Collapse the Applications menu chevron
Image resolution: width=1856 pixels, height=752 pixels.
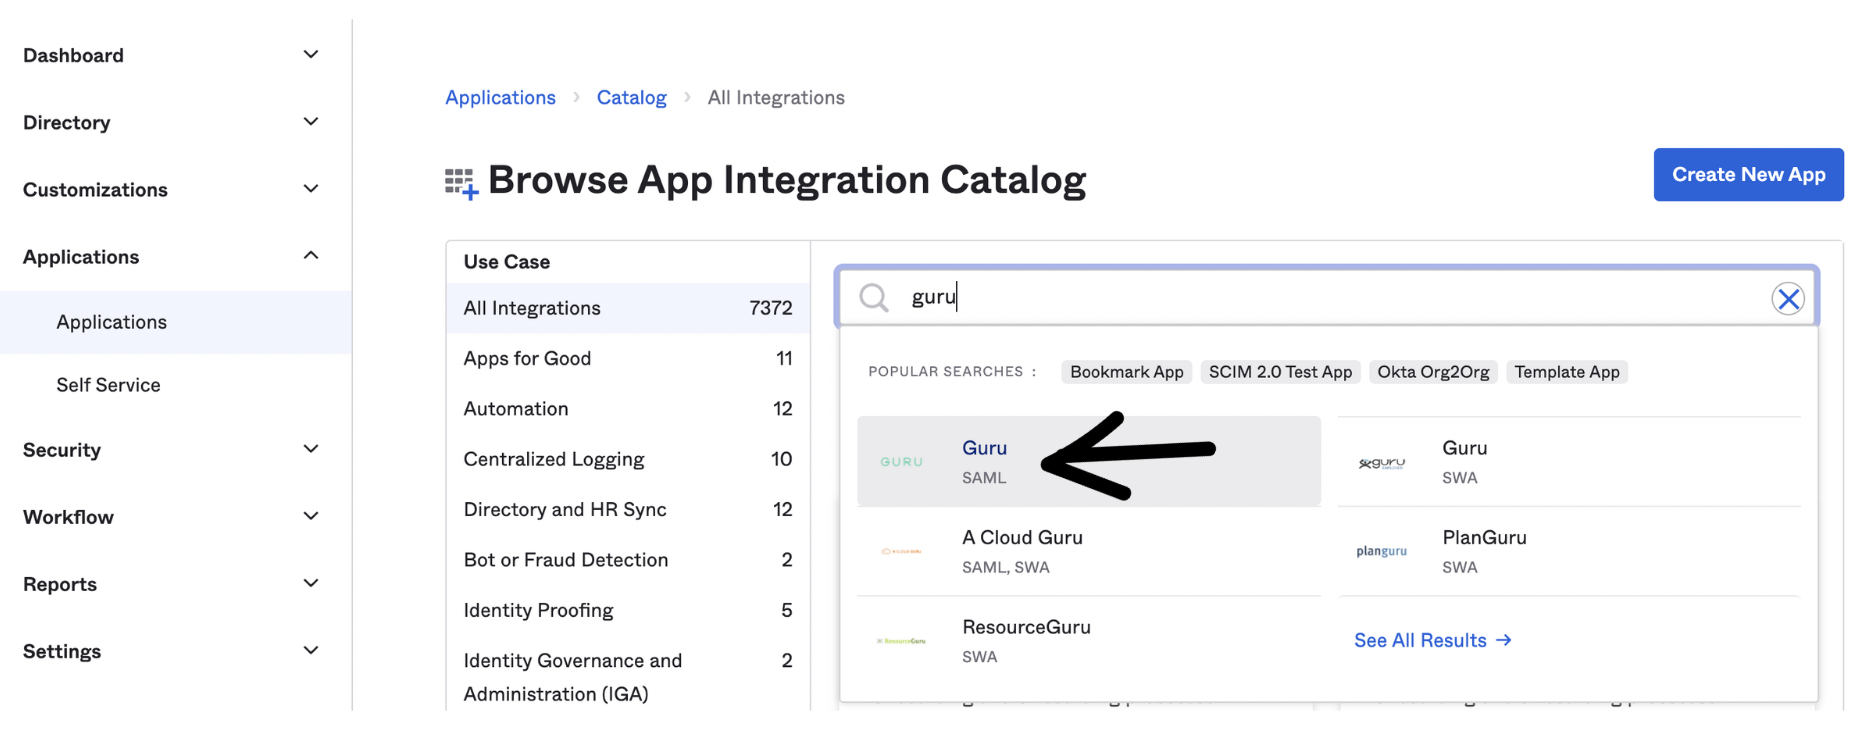click(x=311, y=255)
